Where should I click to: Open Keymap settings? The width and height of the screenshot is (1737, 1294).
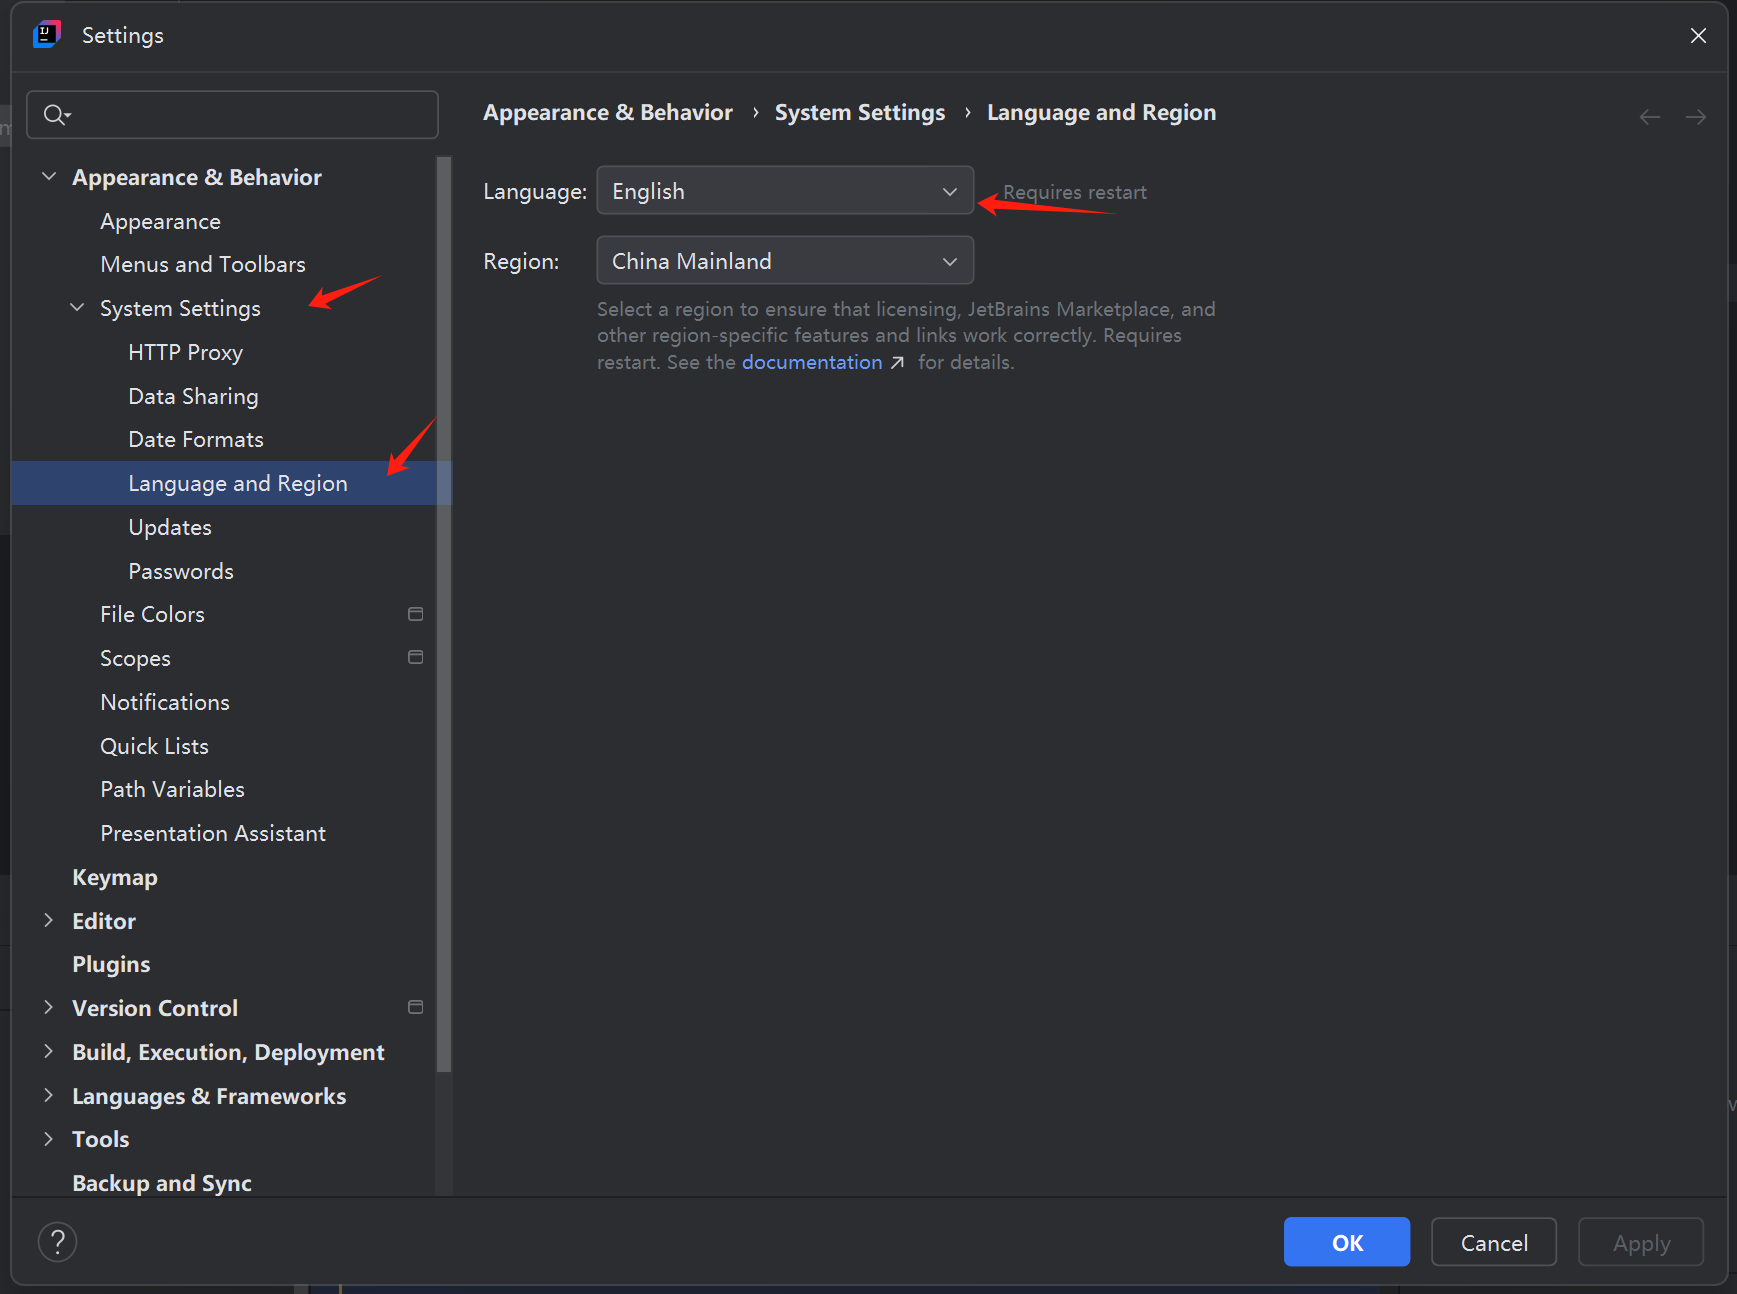[115, 877]
